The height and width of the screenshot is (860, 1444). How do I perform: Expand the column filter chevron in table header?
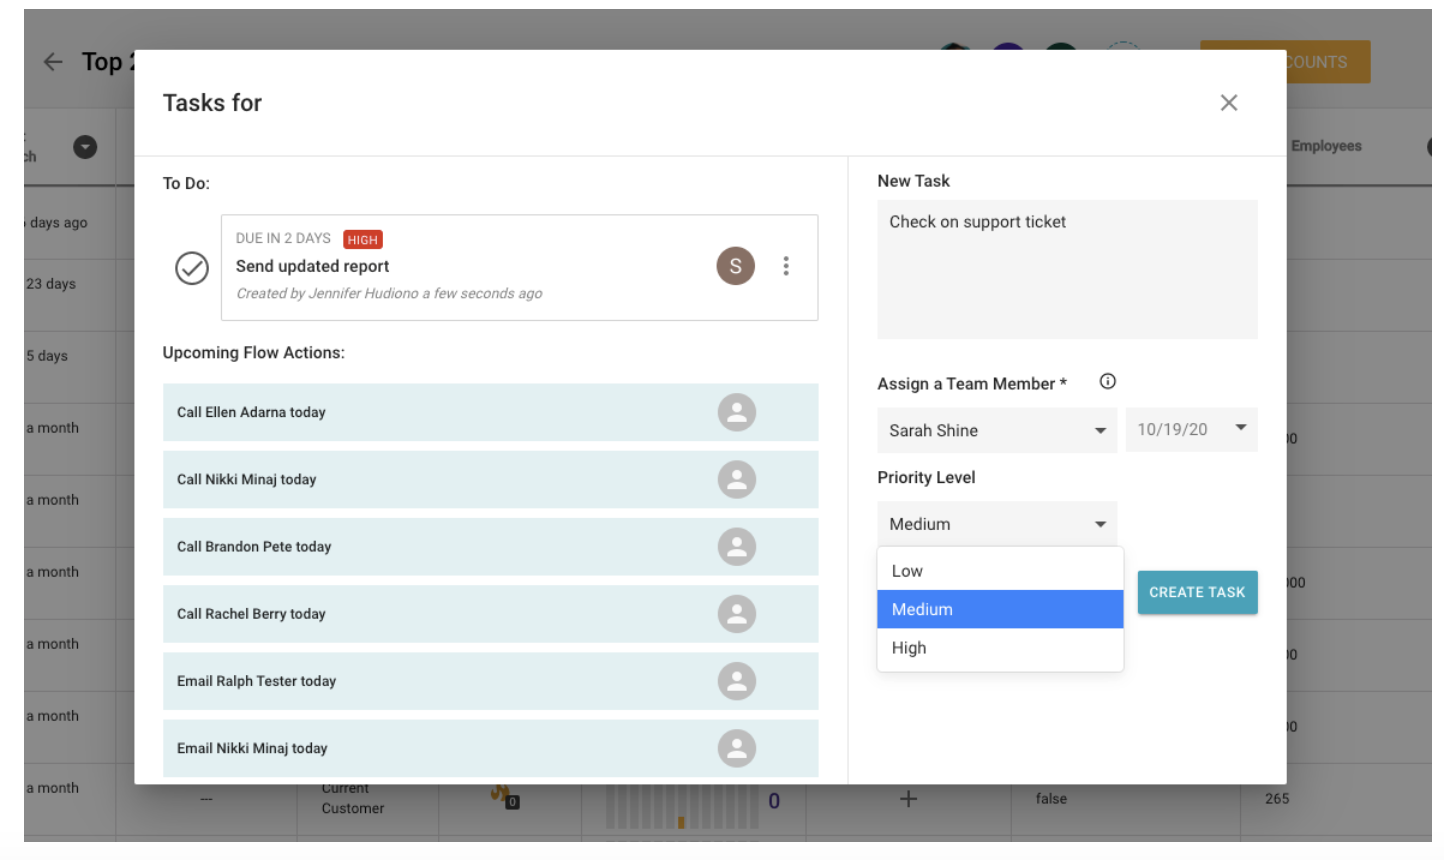click(x=85, y=147)
